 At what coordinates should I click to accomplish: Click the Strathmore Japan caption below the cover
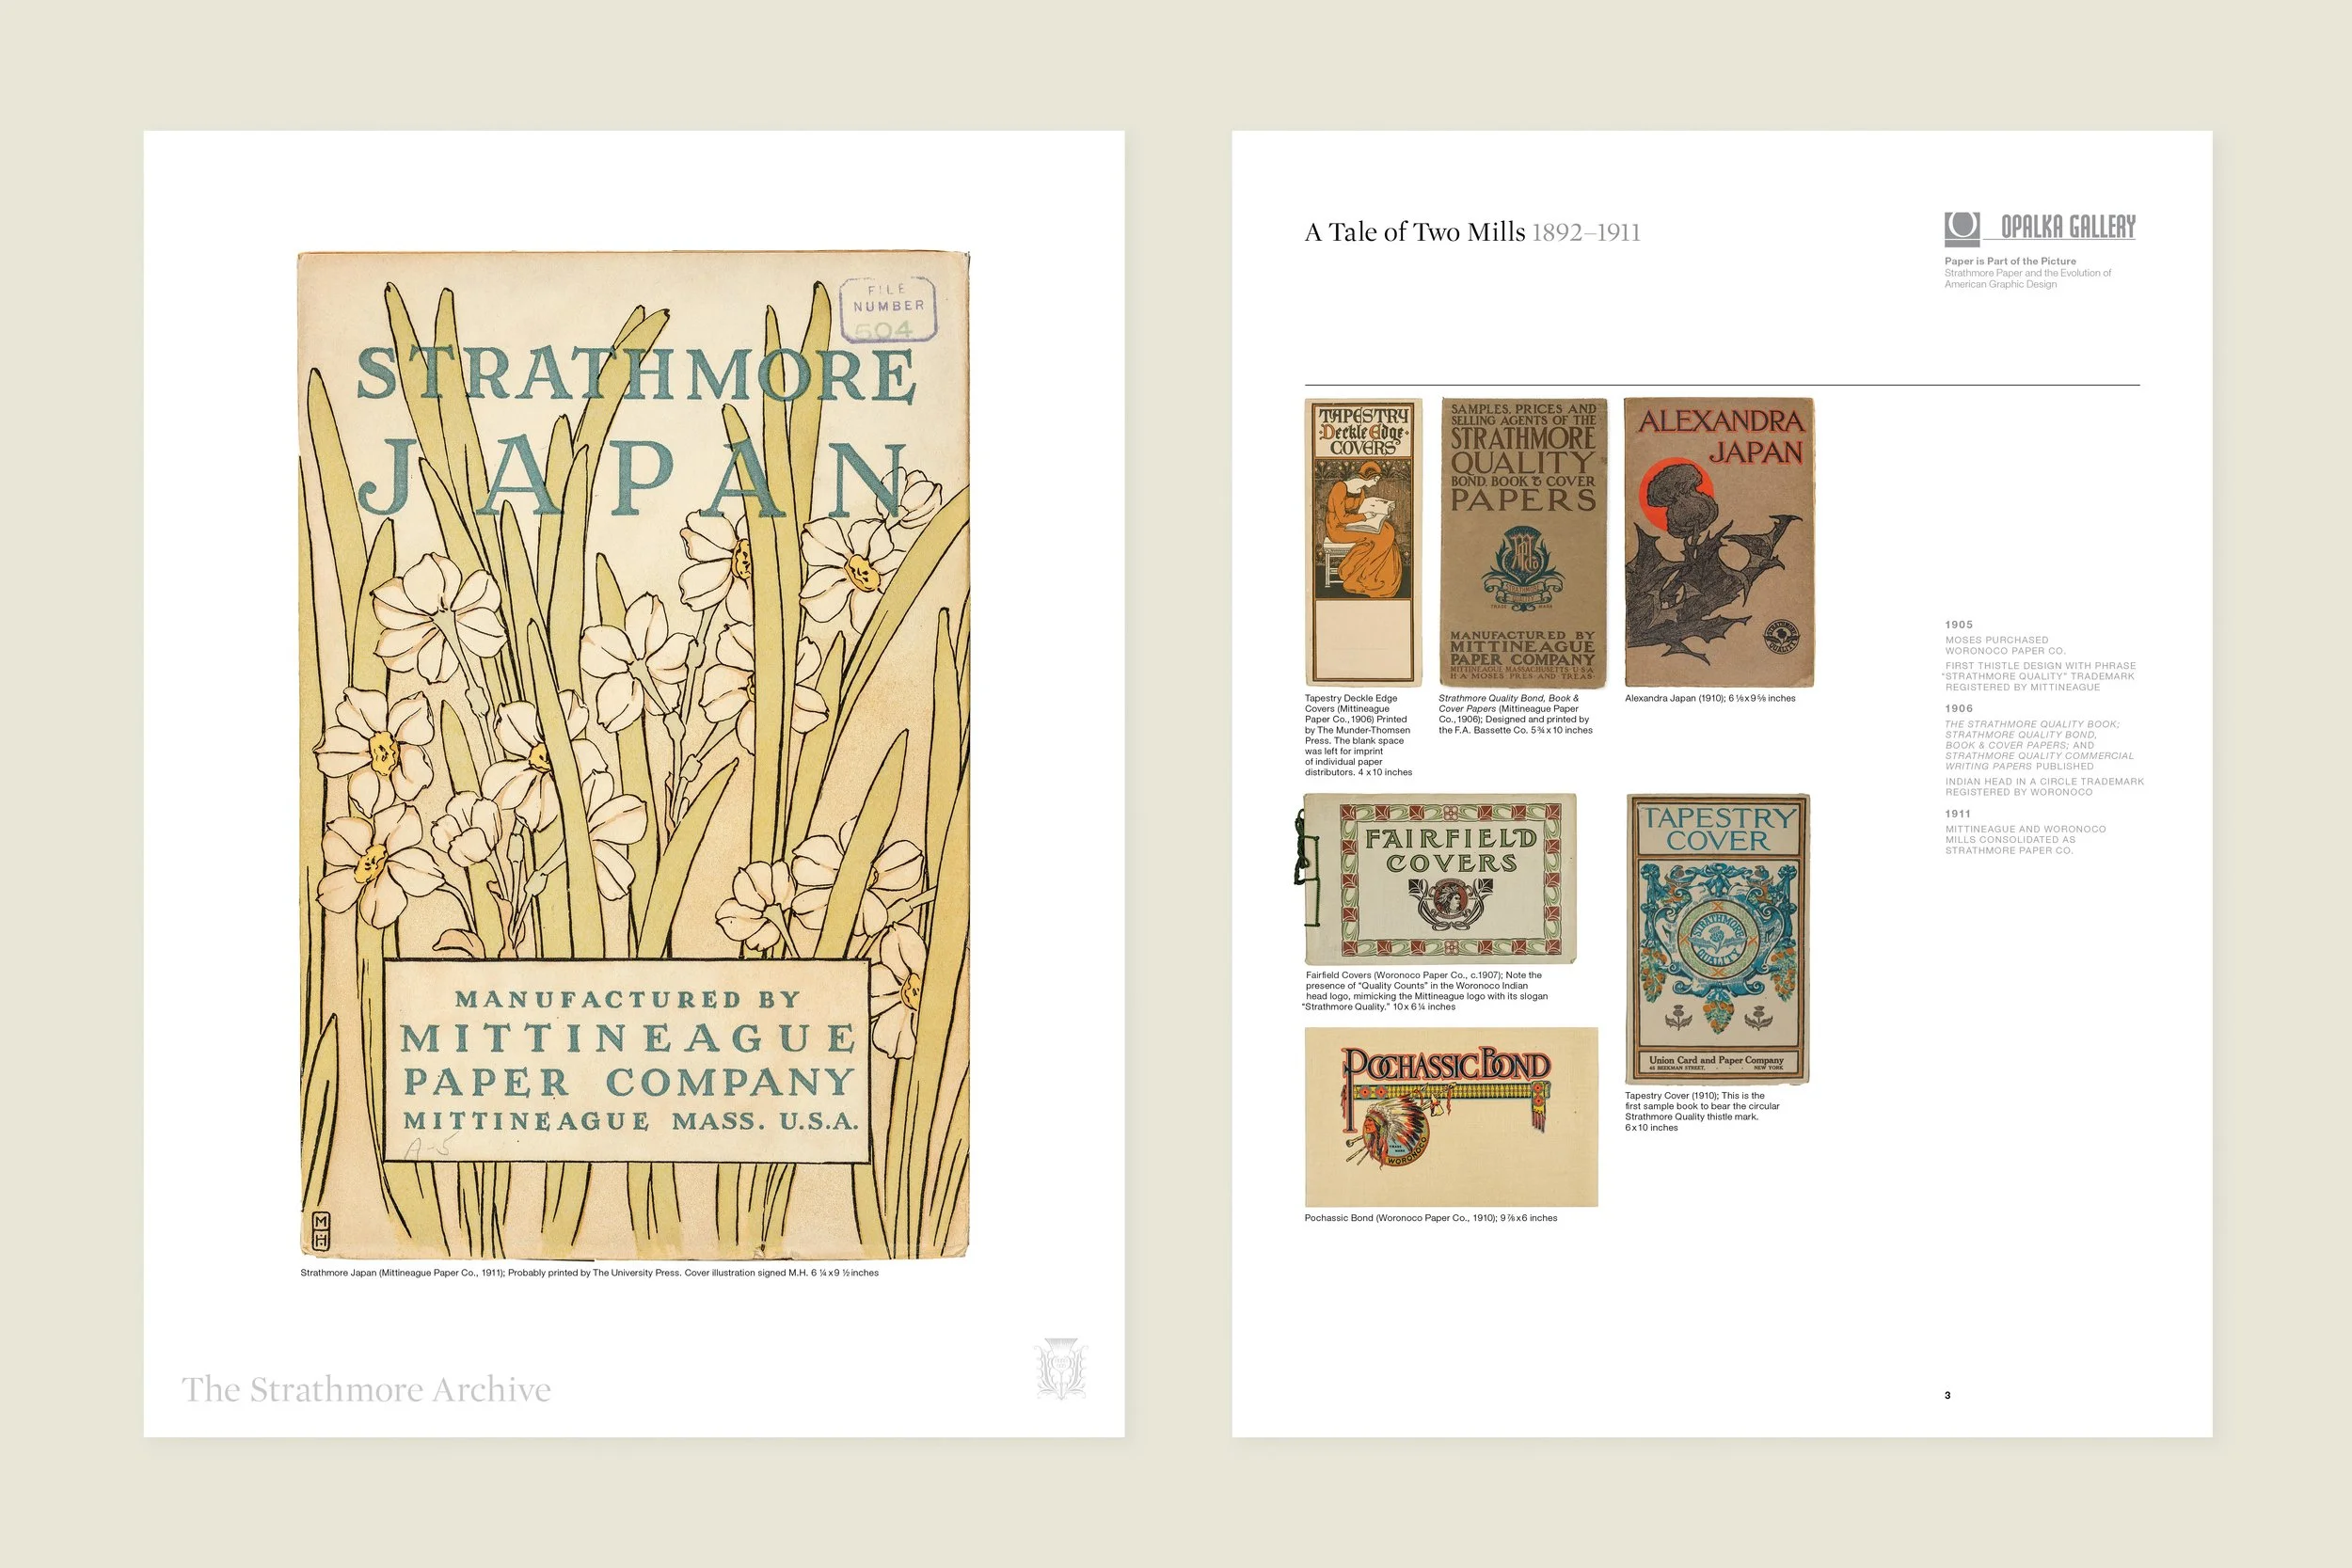point(589,1273)
